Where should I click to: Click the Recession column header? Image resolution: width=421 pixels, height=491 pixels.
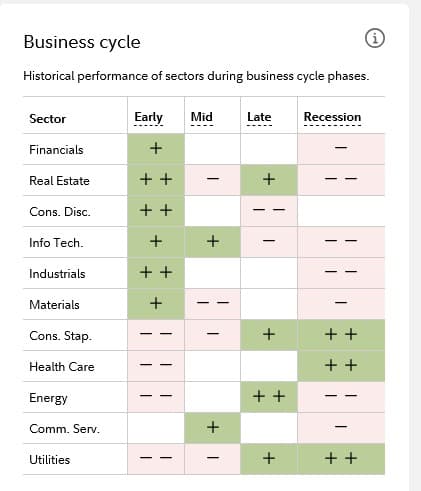[x=332, y=117]
